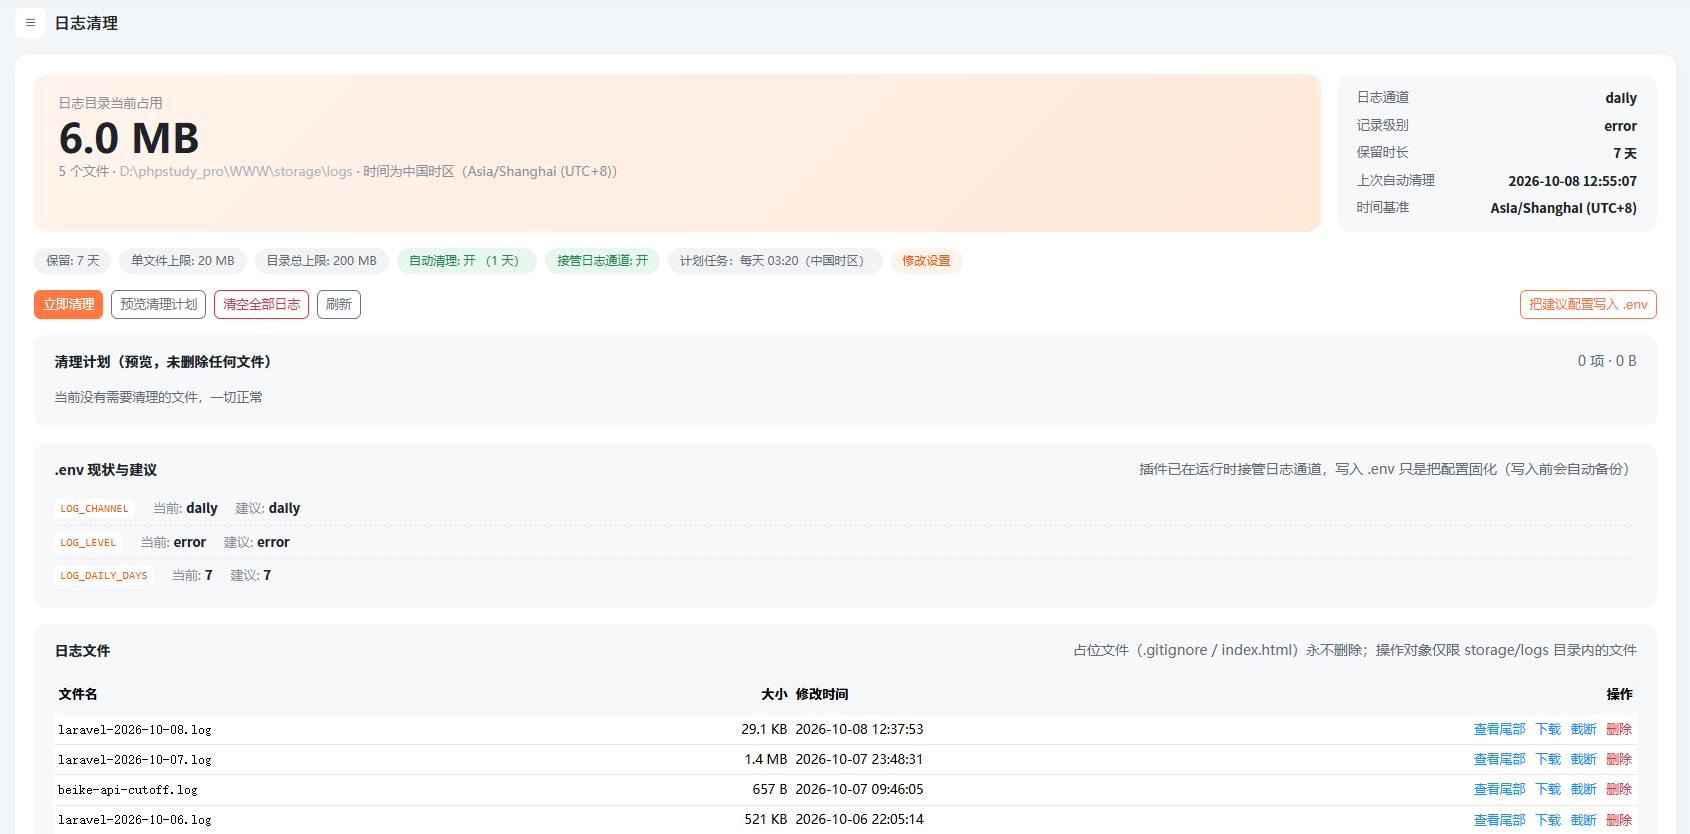View tail of laravel-2026-10-06.log
The width and height of the screenshot is (1690, 834).
point(1499,820)
